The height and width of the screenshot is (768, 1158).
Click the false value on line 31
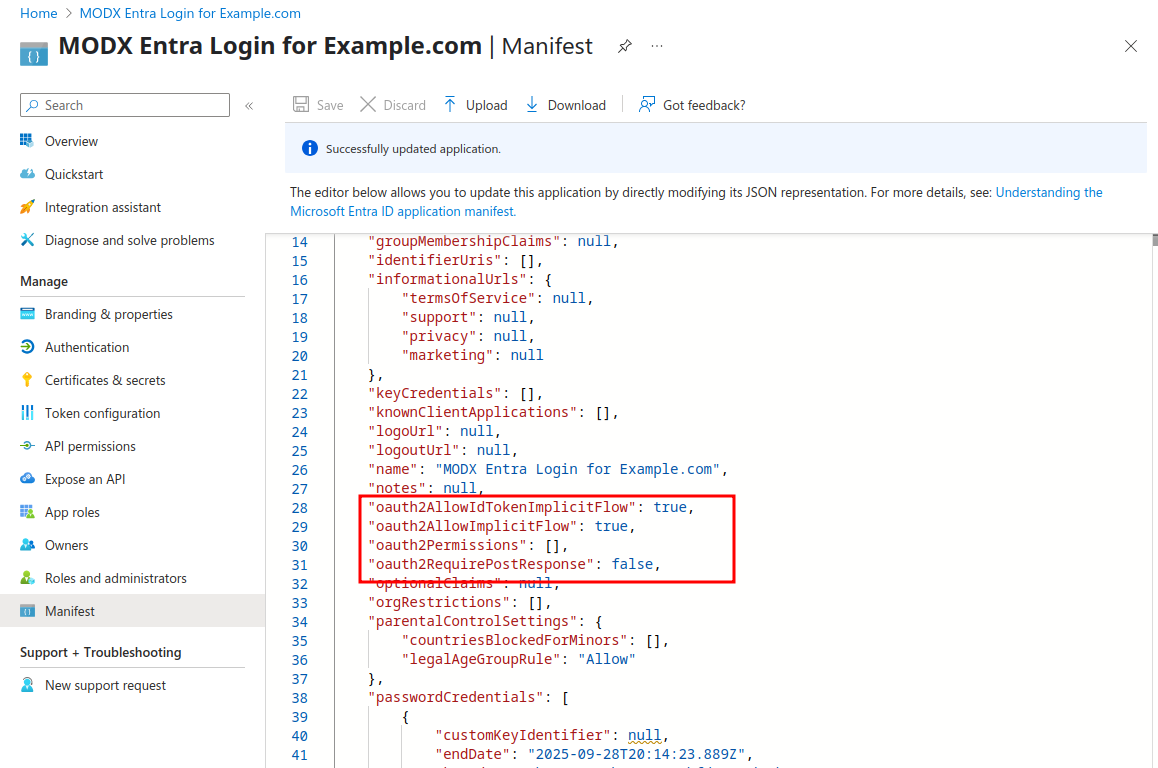click(632, 564)
